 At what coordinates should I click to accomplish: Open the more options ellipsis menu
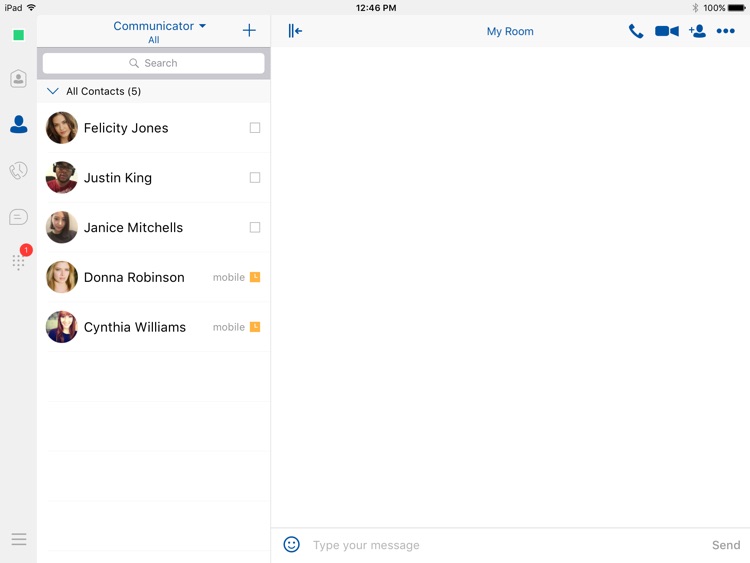[x=726, y=31]
